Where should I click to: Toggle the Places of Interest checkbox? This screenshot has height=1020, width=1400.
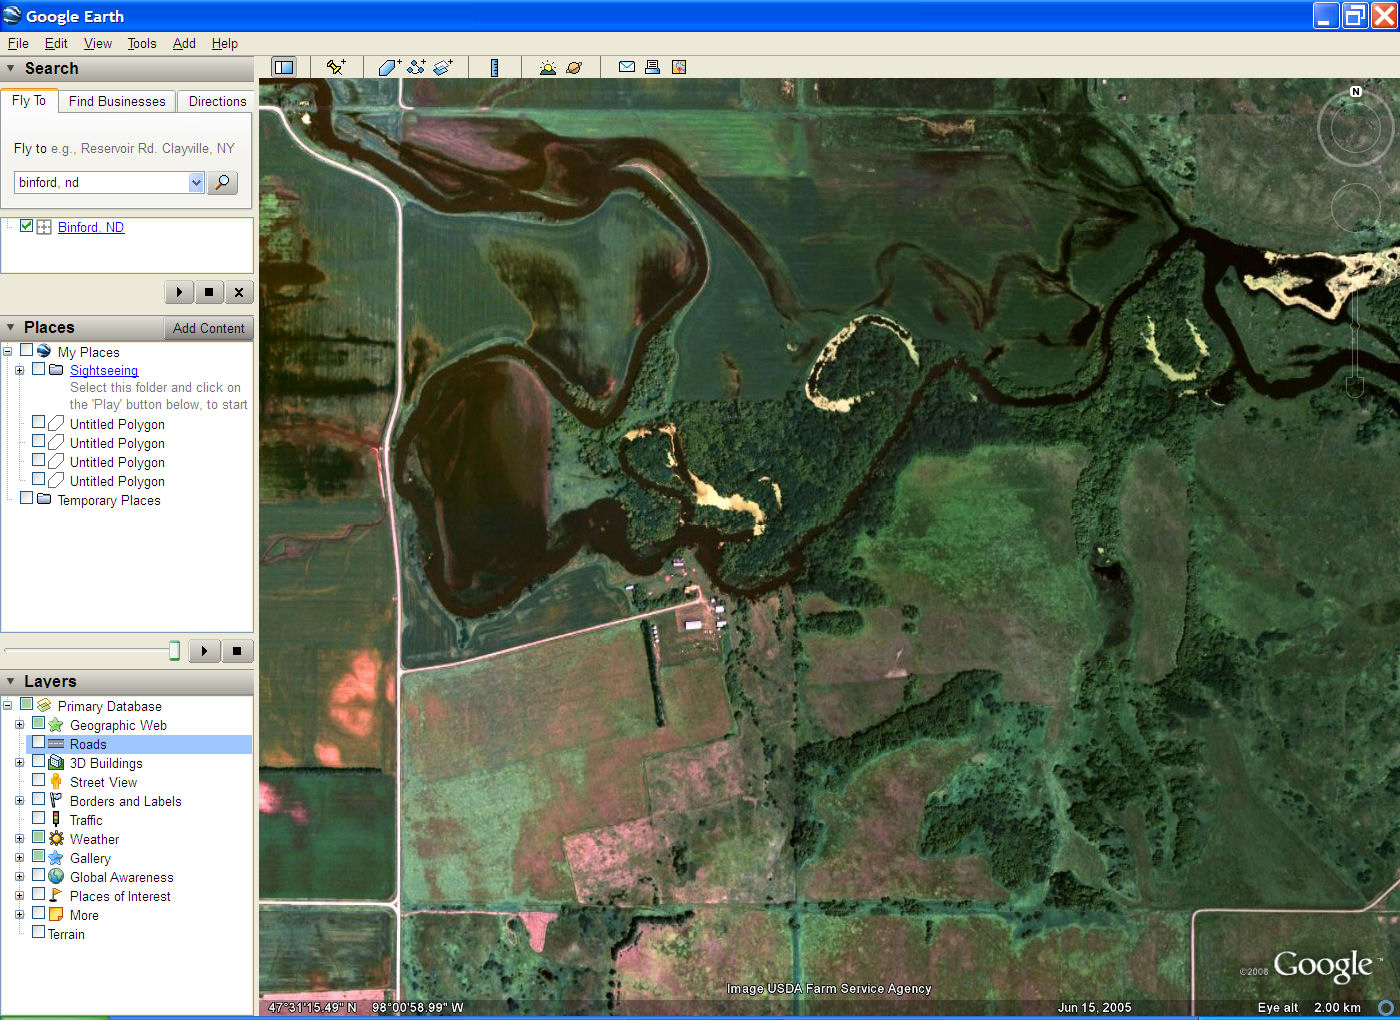tap(38, 894)
